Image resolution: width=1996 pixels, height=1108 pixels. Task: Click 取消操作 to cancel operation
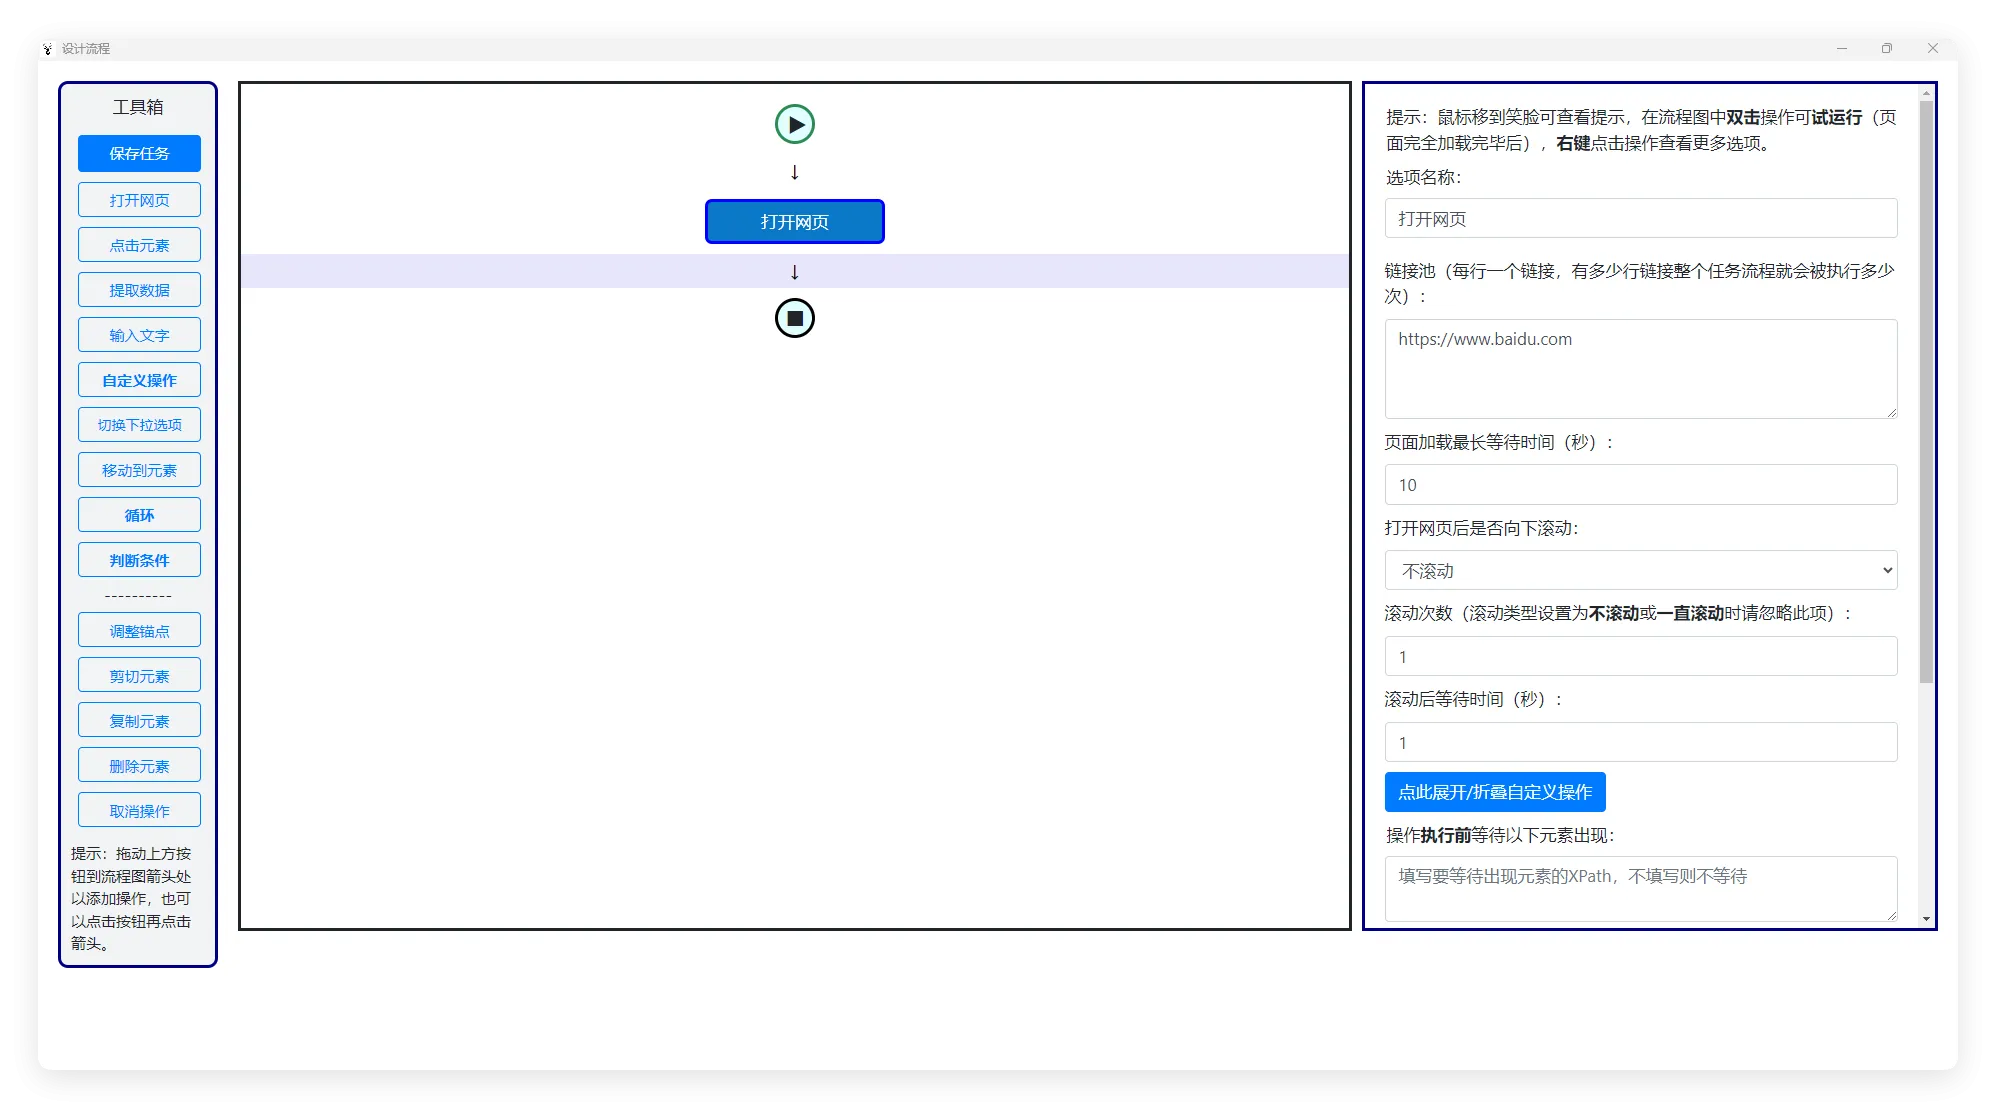click(x=139, y=809)
